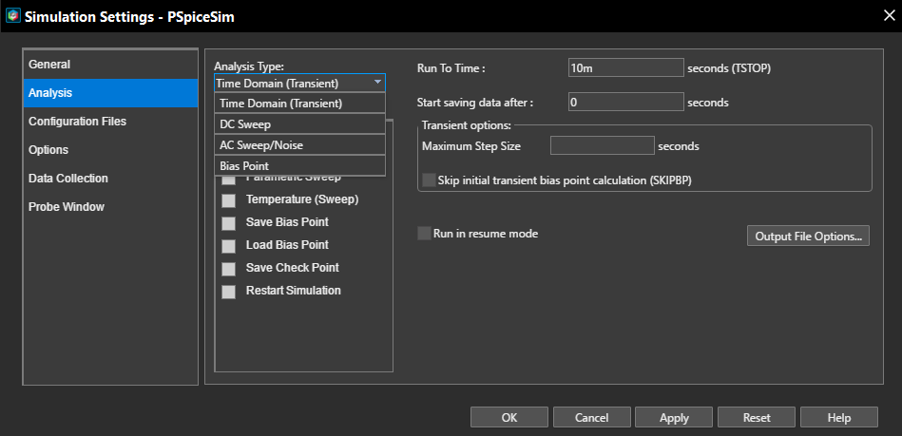This screenshot has height=436, width=902.
Task: Reset the simulation settings
Action: pyautogui.click(x=756, y=418)
